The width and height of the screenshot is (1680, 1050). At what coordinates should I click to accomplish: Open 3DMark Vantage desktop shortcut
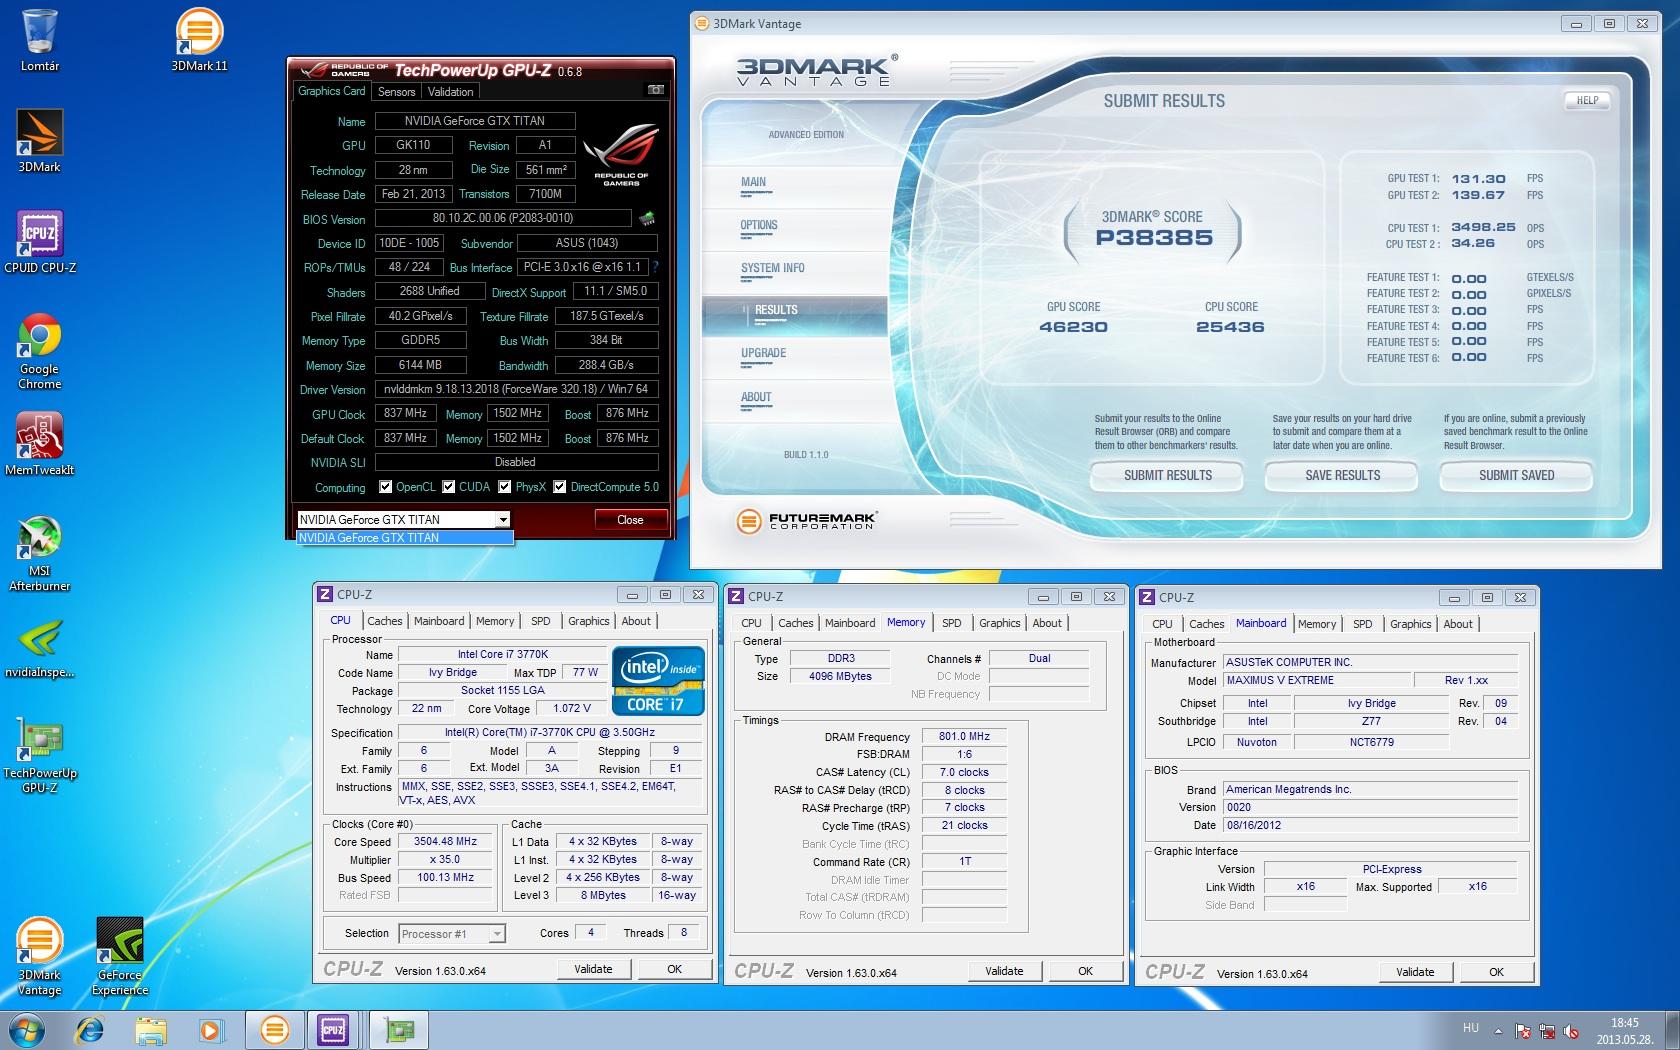point(40,956)
